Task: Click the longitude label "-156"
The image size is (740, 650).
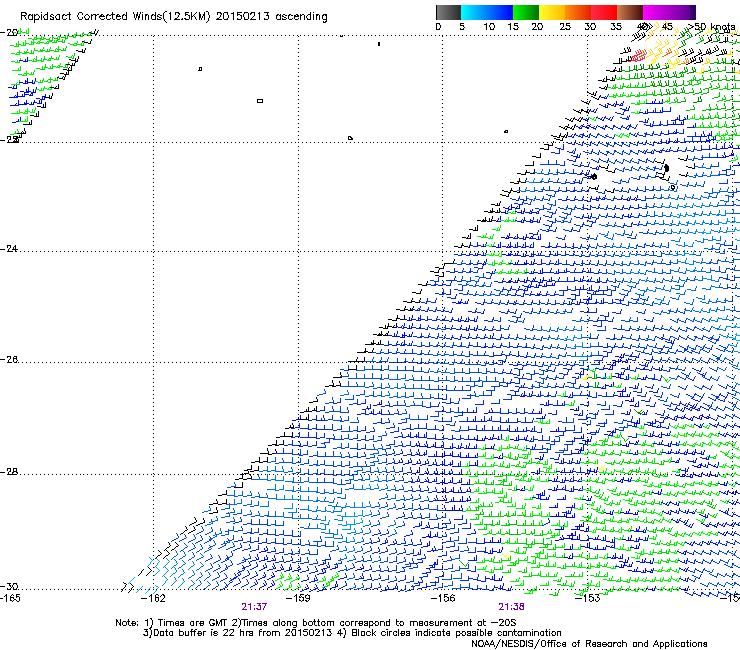Action: pyautogui.click(x=443, y=599)
